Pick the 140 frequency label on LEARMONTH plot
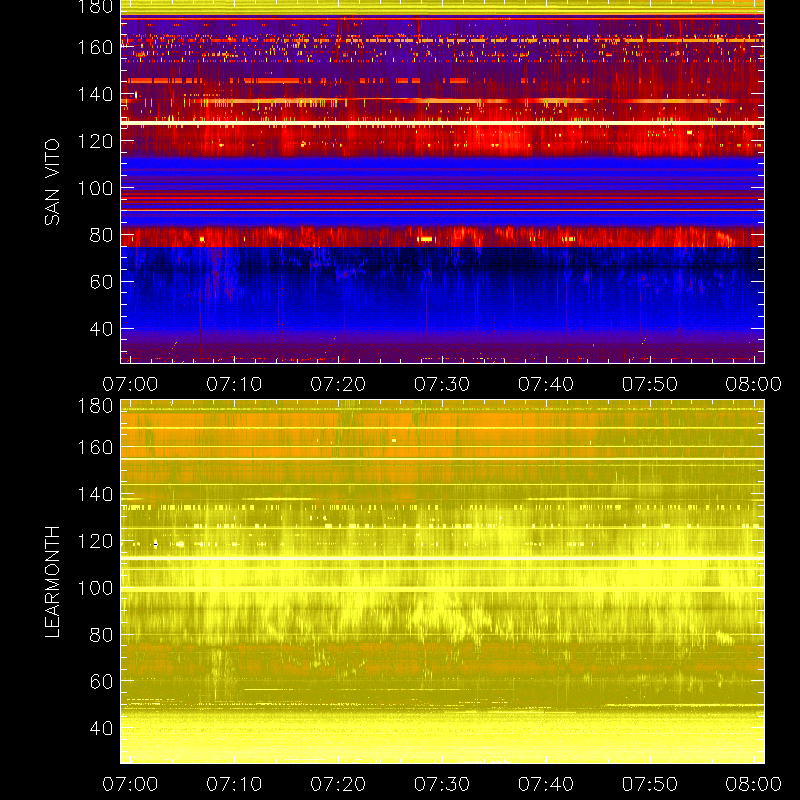Image resolution: width=800 pixels, height=800 pixels. click(x=95, y=494)
